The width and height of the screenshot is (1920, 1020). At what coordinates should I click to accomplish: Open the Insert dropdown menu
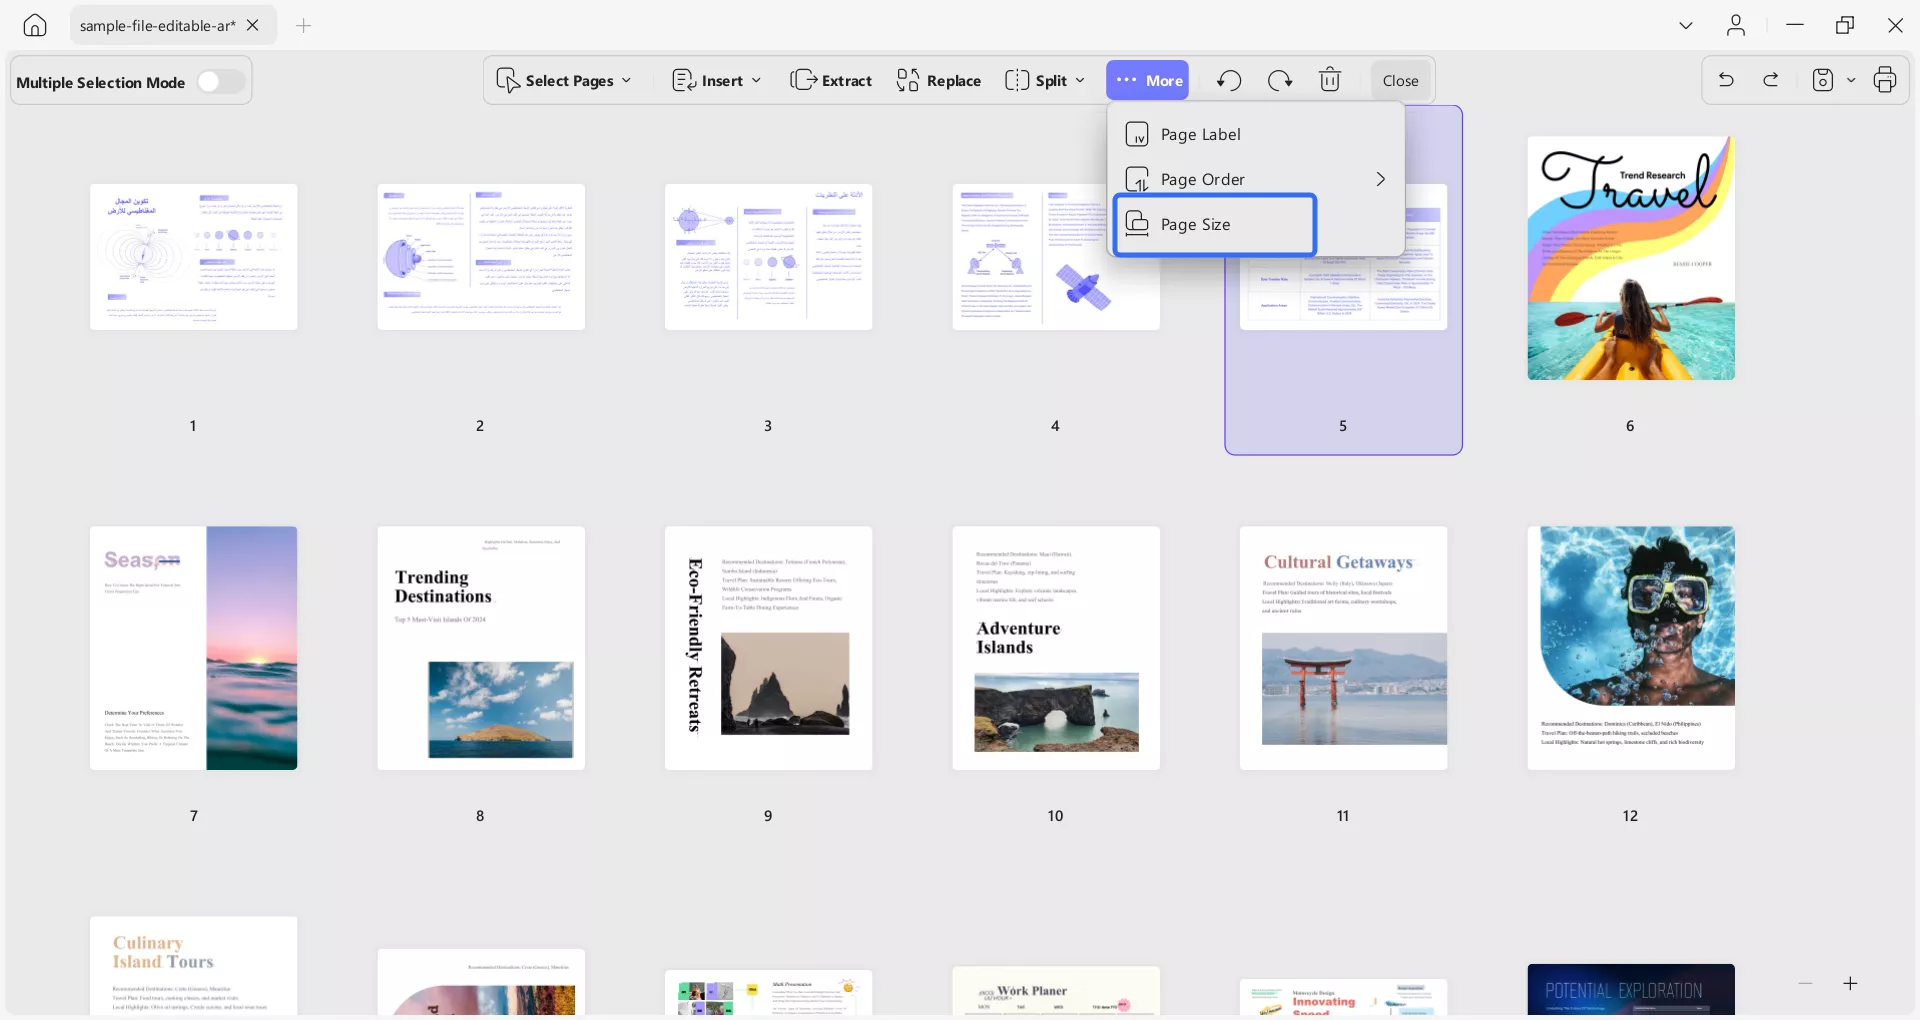(716, 80)
